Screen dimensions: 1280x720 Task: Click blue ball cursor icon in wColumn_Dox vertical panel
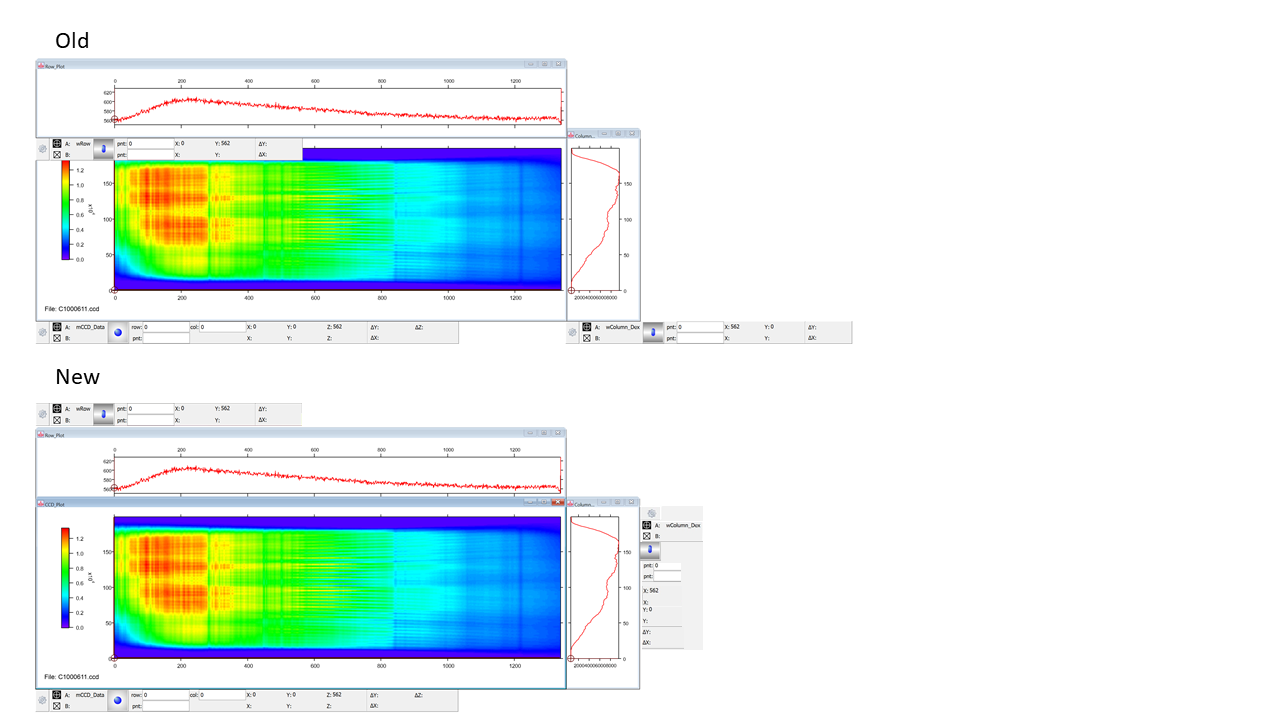click(x=649, y=550)
